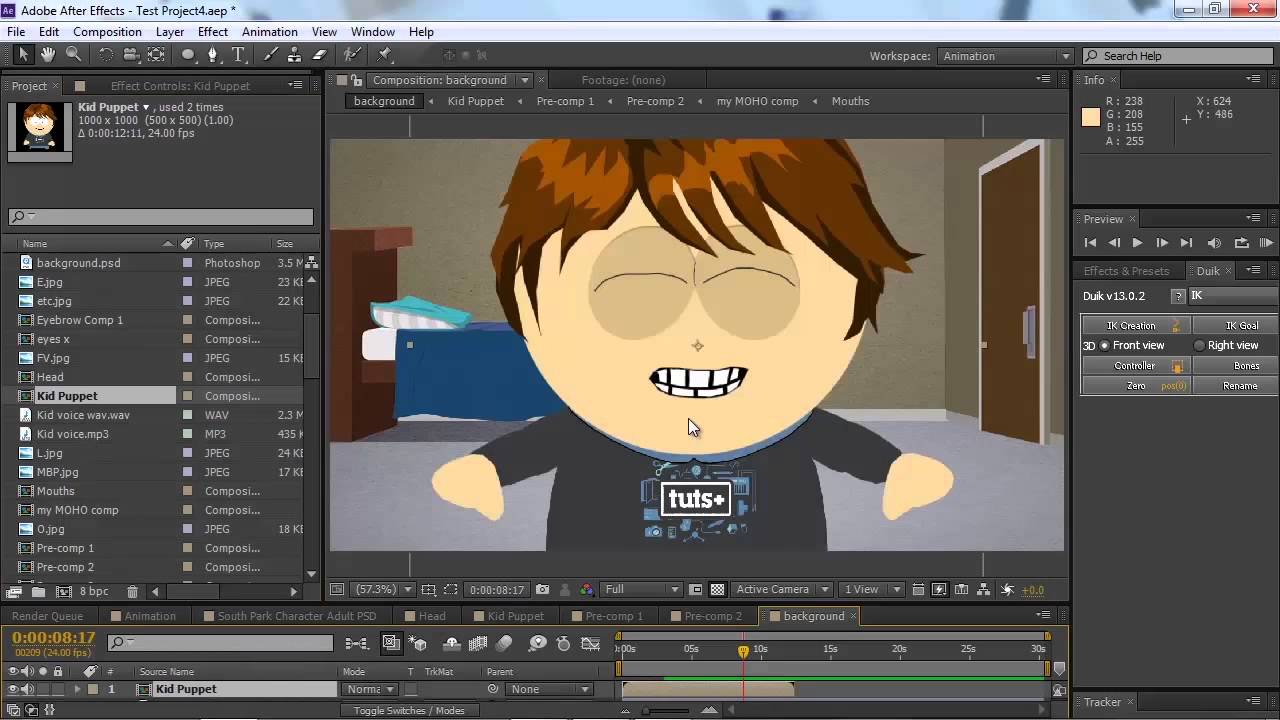This screenshot has width=1280, height=720.
Task: Click the Auto-keyframe stopwatch icon
Action: pyautogui.click(x=563, y=644)
